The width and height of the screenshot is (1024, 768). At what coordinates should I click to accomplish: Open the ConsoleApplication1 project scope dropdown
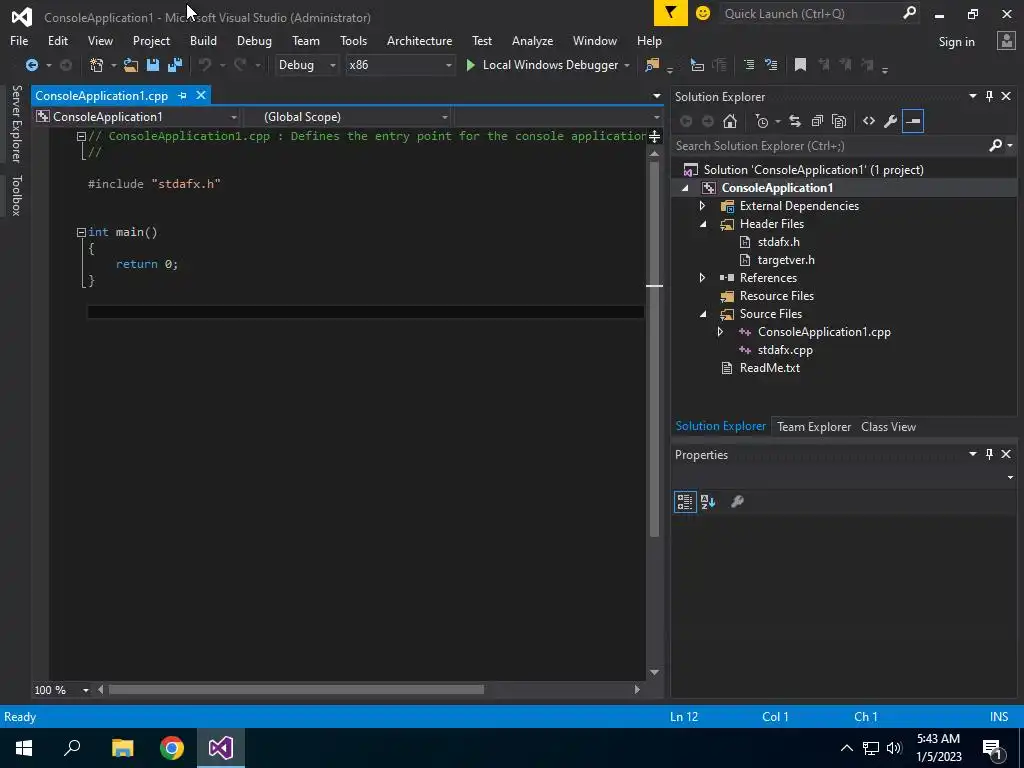[x=137, y=117]
